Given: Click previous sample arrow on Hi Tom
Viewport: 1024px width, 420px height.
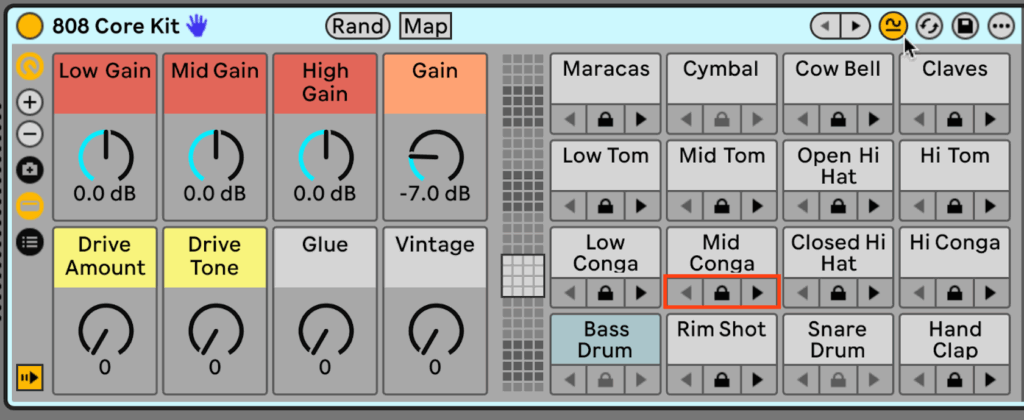Looking at the screenshot, I should pos(919,206).
